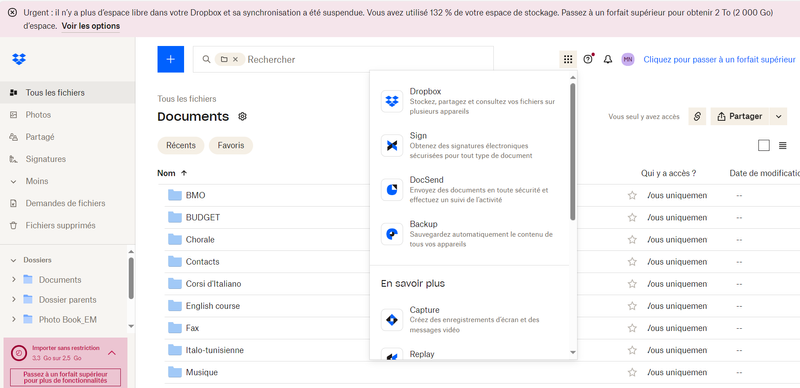The height and width of the screenshot is (388, 800).
Task: Open the dropdown arrow beside Partager
Action: (x=778, y=116)
